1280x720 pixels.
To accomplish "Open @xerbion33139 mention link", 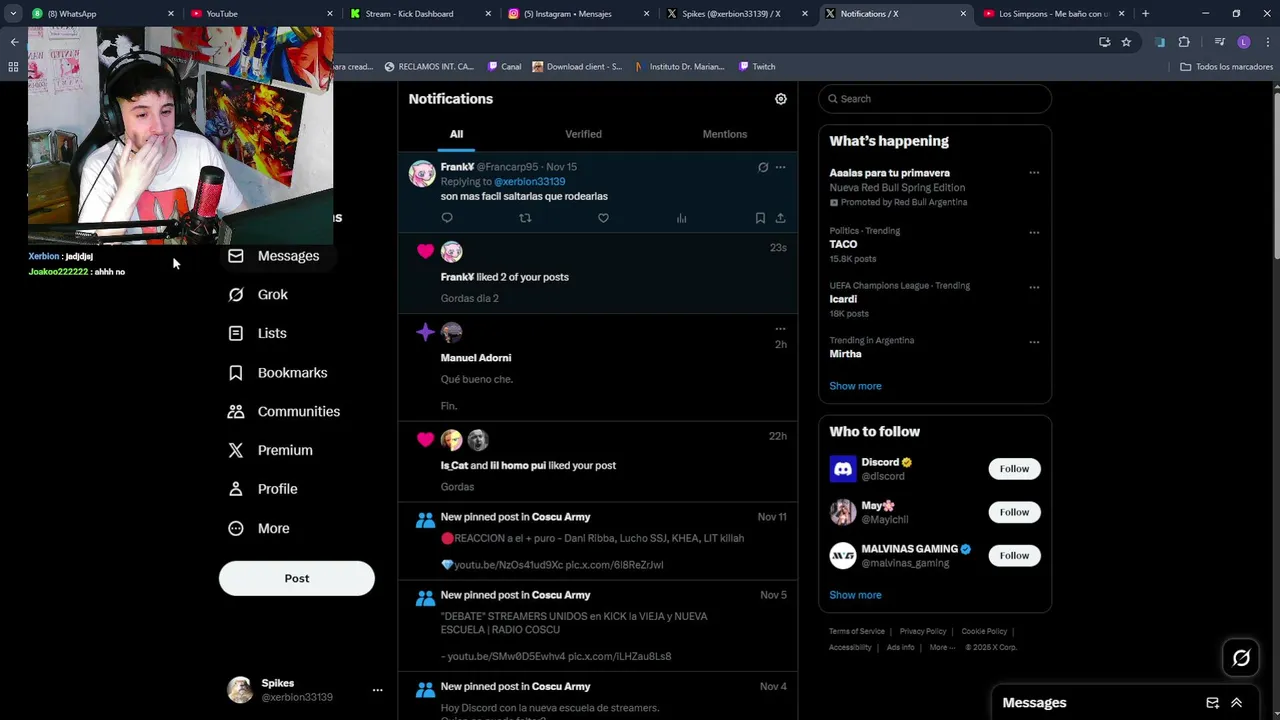I will [530, 182].
